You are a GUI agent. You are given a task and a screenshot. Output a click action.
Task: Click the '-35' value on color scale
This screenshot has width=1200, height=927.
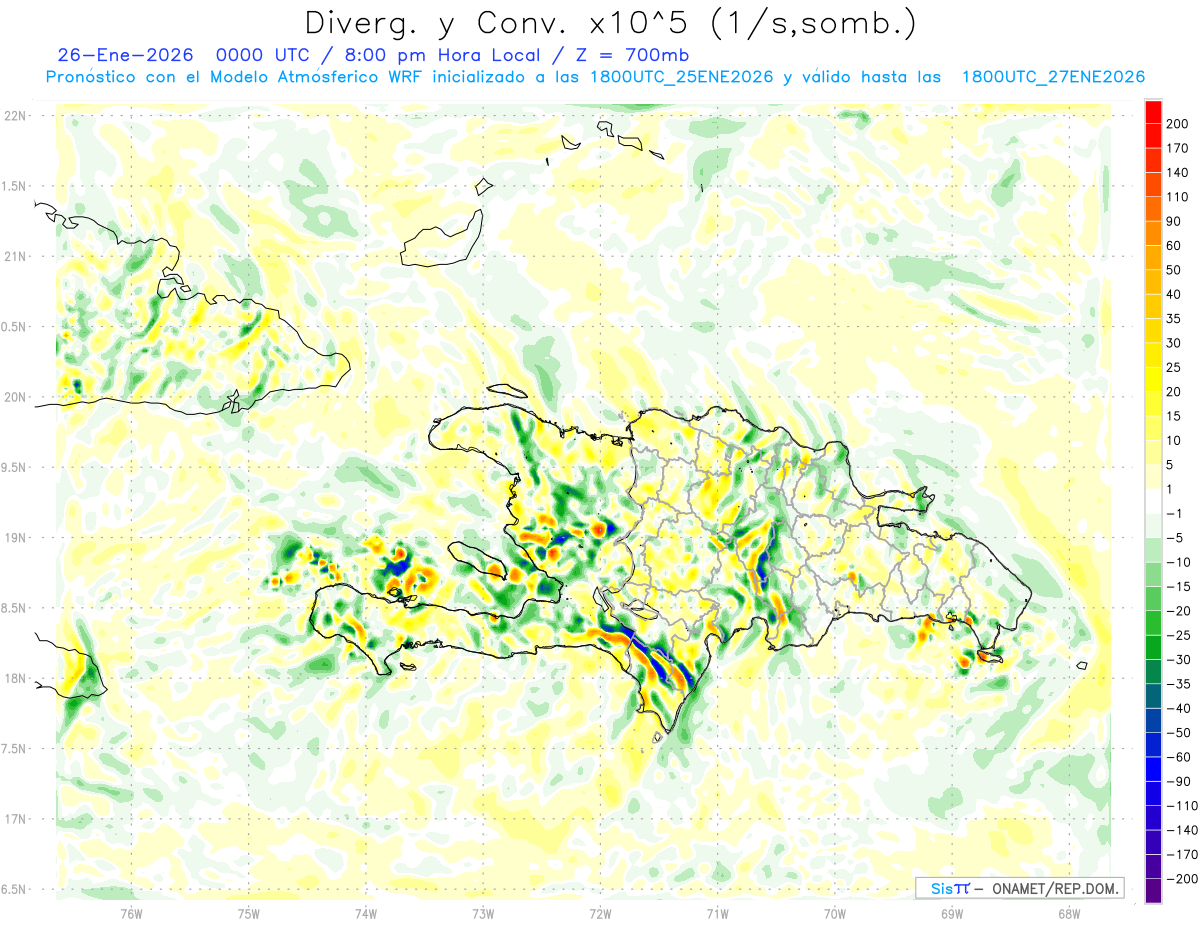(1178, 685)
